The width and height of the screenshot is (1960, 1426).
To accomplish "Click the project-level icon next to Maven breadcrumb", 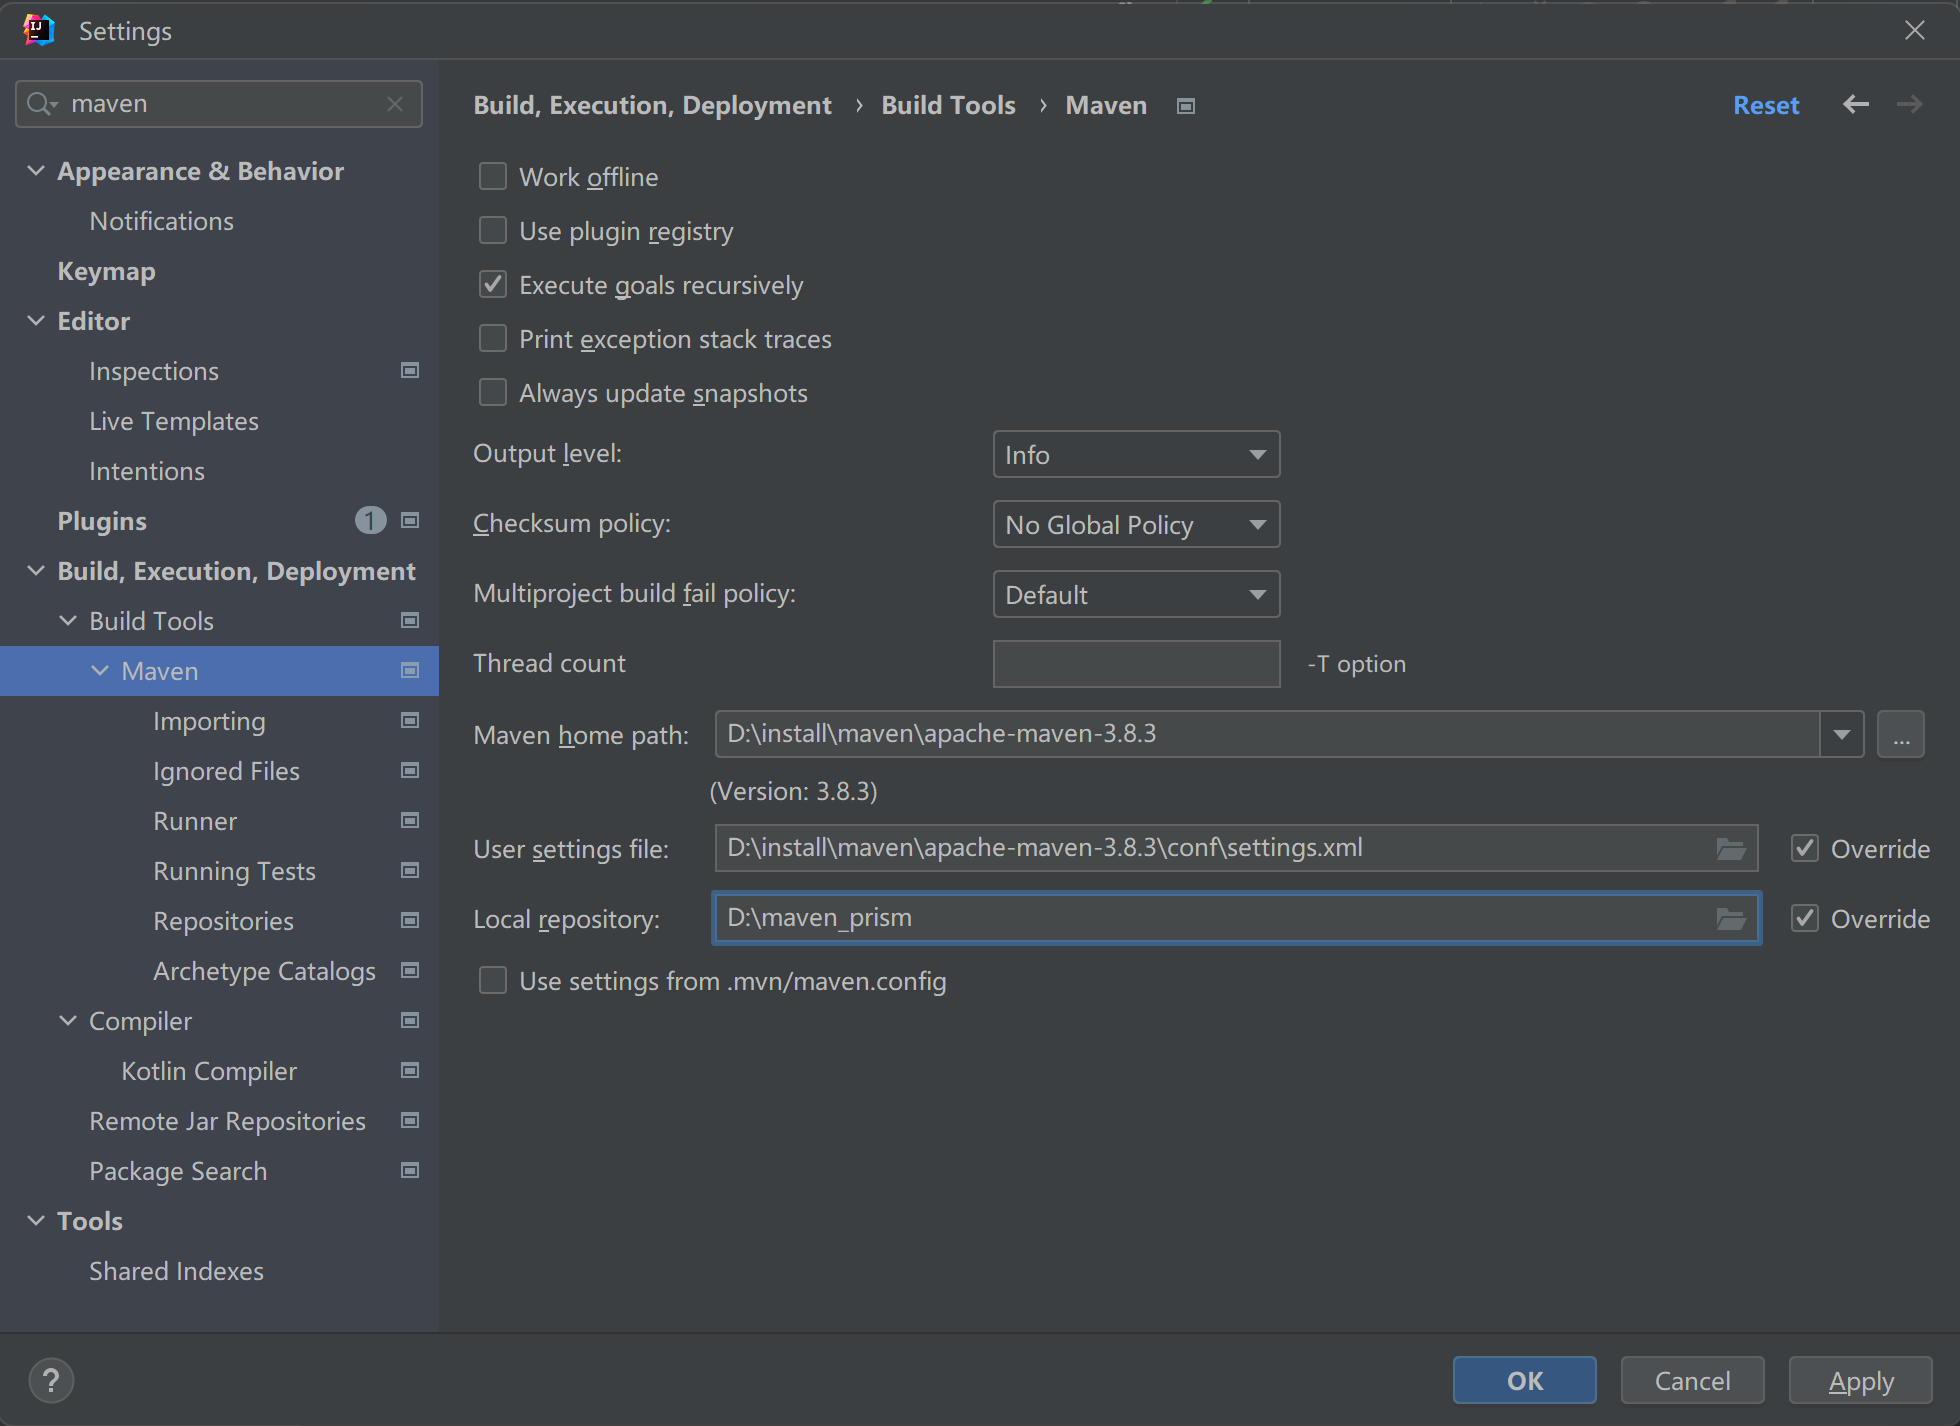I will [x=1186, y=106].
